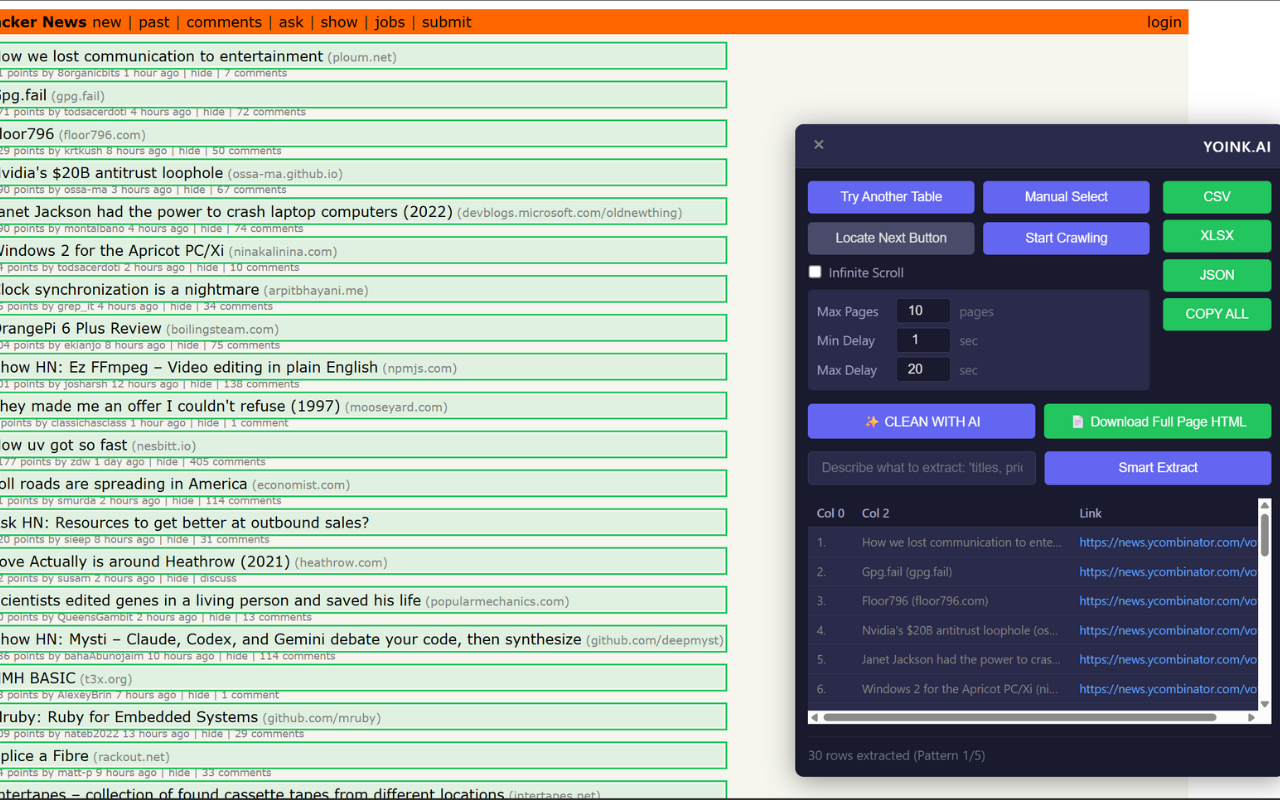Run Smart Extract
This screenshot has height=800, width=1280.
[x=1157, y=468]
